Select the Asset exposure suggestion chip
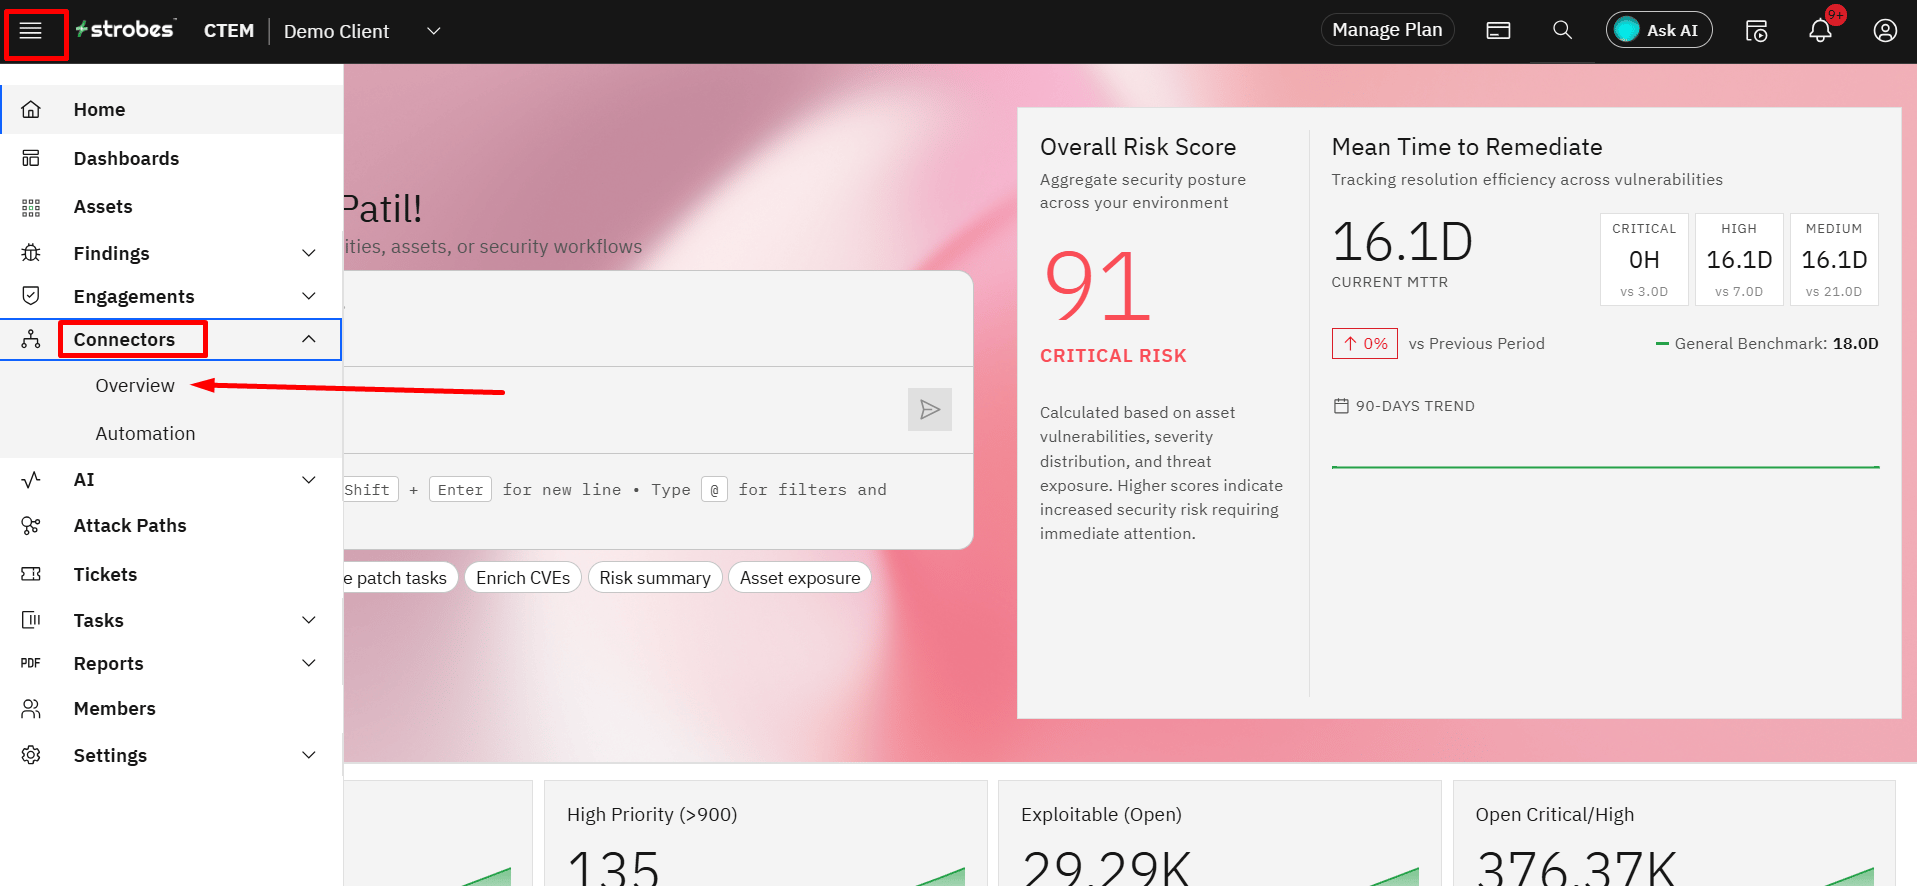 (x=800, y=578)
